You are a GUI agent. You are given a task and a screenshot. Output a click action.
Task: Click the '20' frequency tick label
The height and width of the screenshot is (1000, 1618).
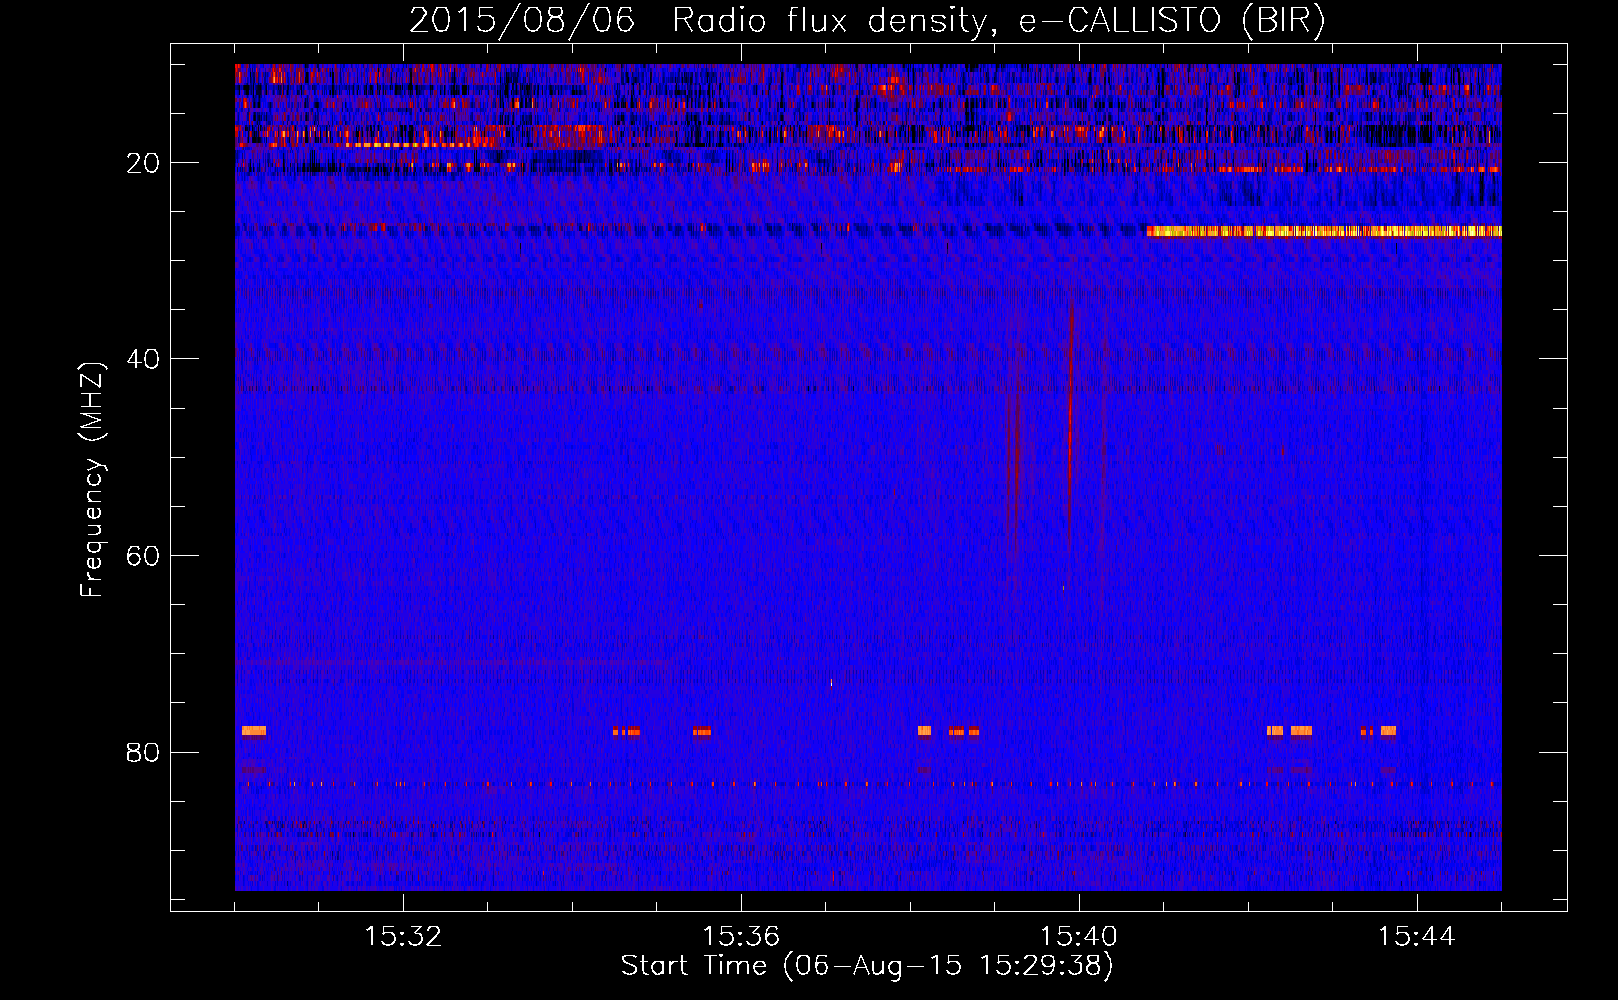(143, 163)
